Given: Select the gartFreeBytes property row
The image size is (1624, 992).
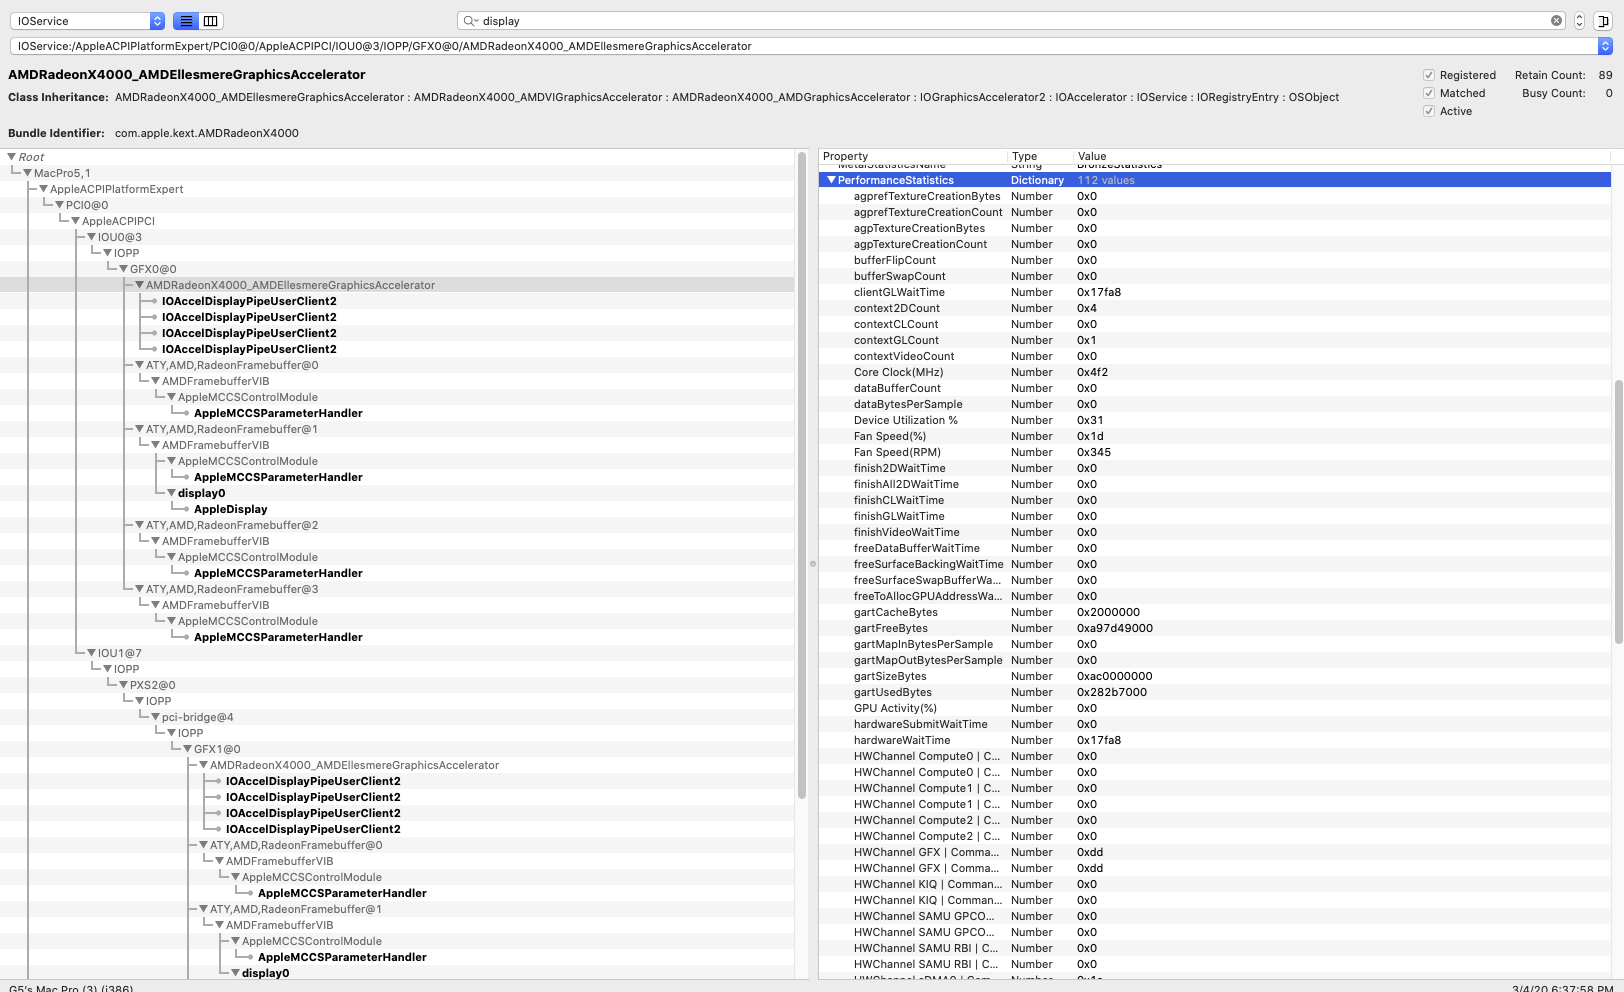Looking at the screenshot, I should tap(1214, 628).
